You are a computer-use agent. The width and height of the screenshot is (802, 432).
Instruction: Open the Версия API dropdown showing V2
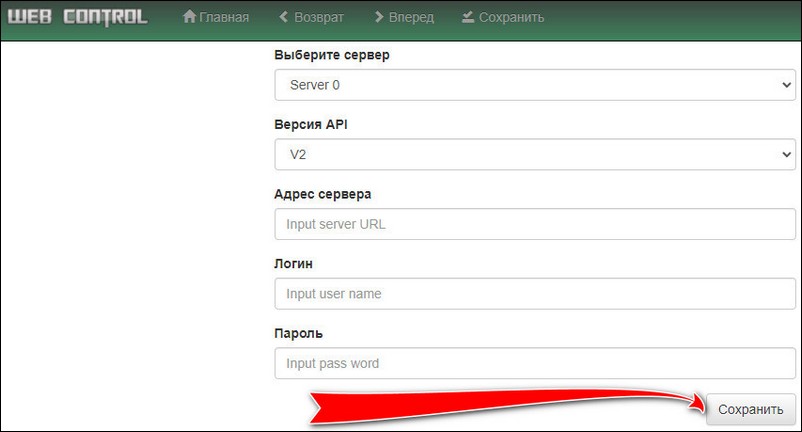coord(535,154)
